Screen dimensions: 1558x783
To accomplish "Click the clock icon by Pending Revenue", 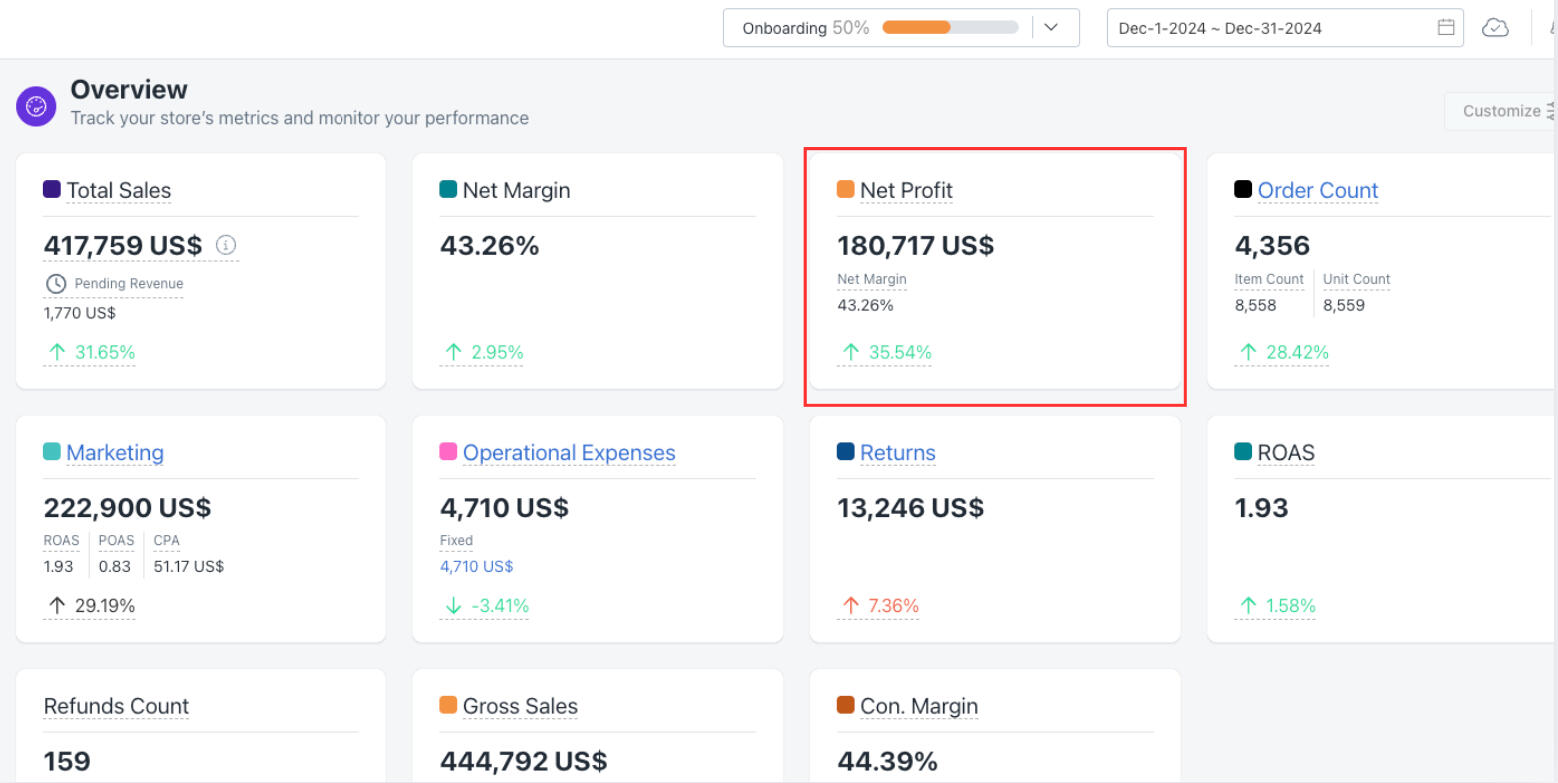I will pos(56,284).
